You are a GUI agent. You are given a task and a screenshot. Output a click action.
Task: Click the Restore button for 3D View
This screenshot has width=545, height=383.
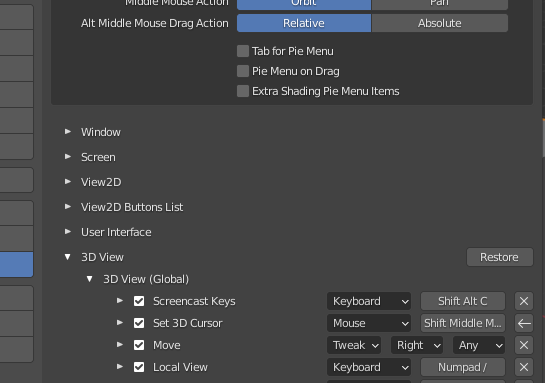[x=499, y=257]
